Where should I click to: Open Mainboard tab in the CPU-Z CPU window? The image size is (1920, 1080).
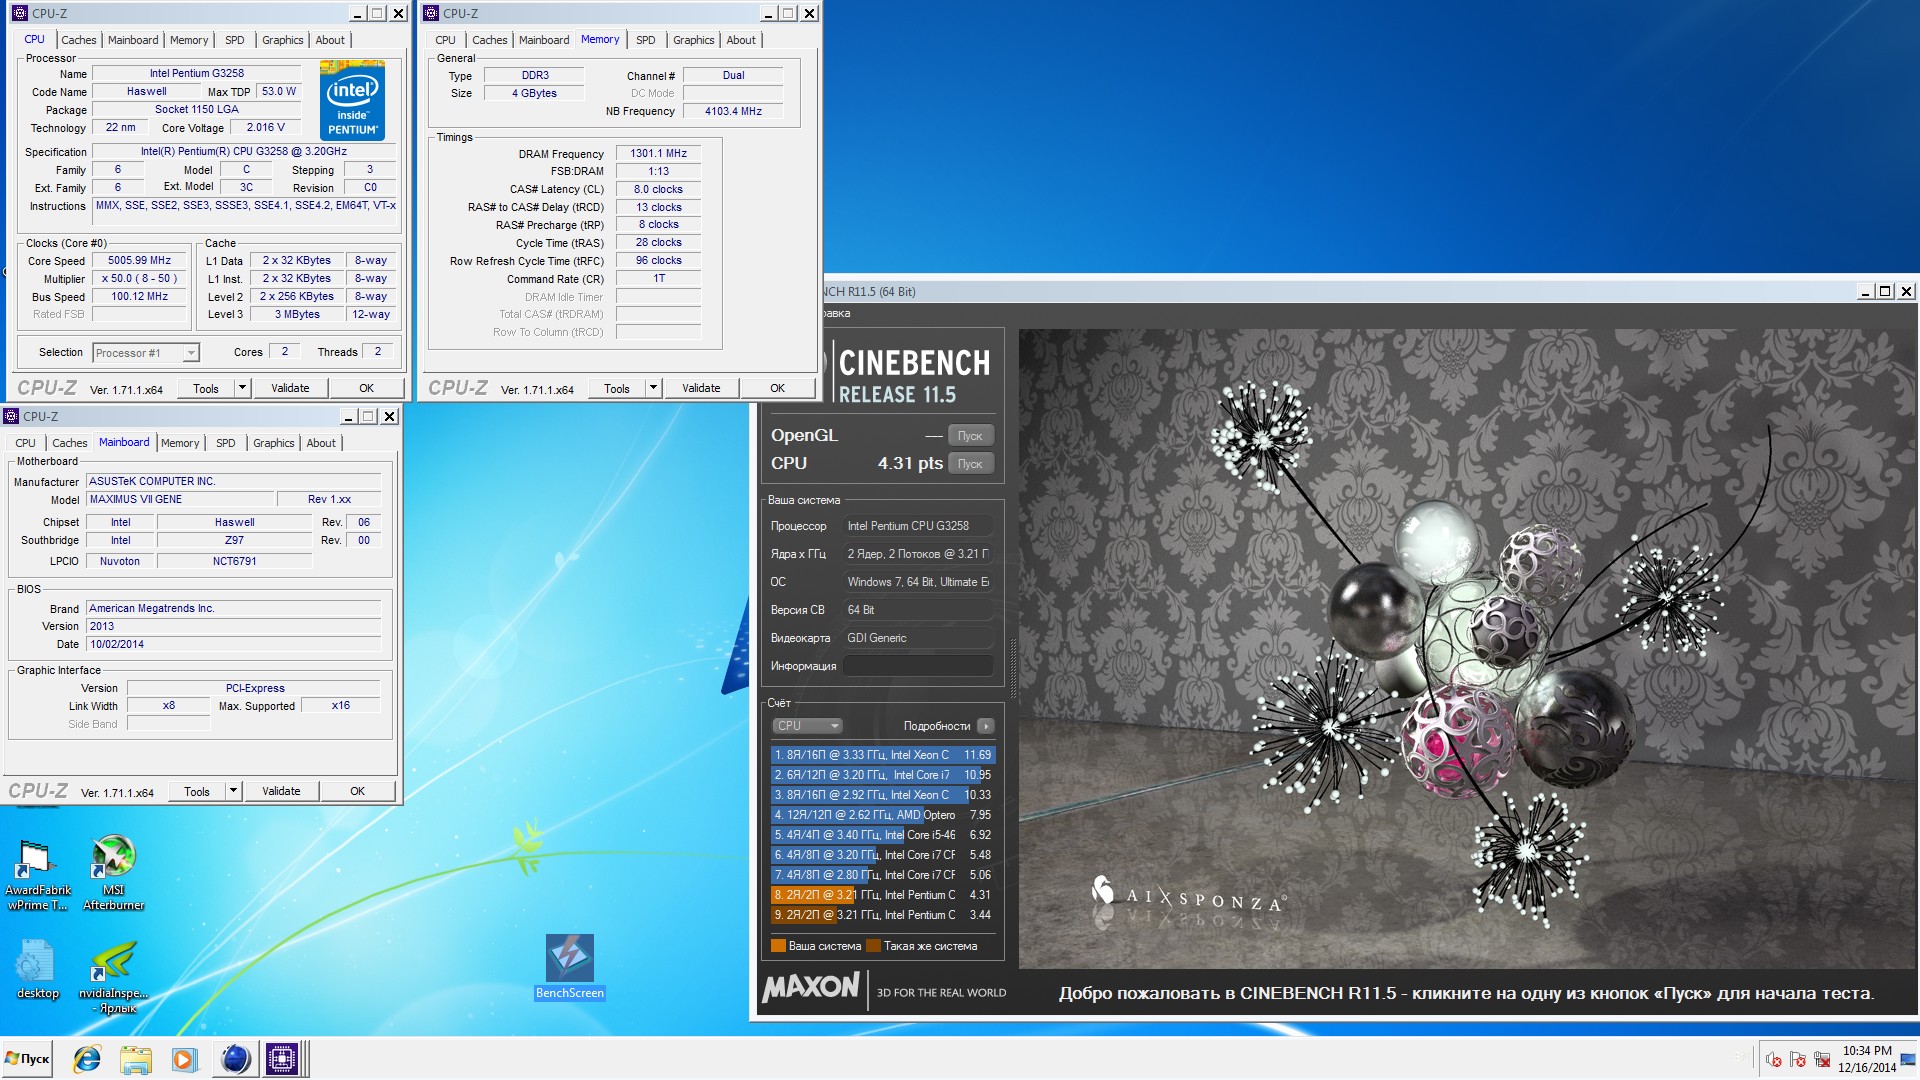click(133, 40)
